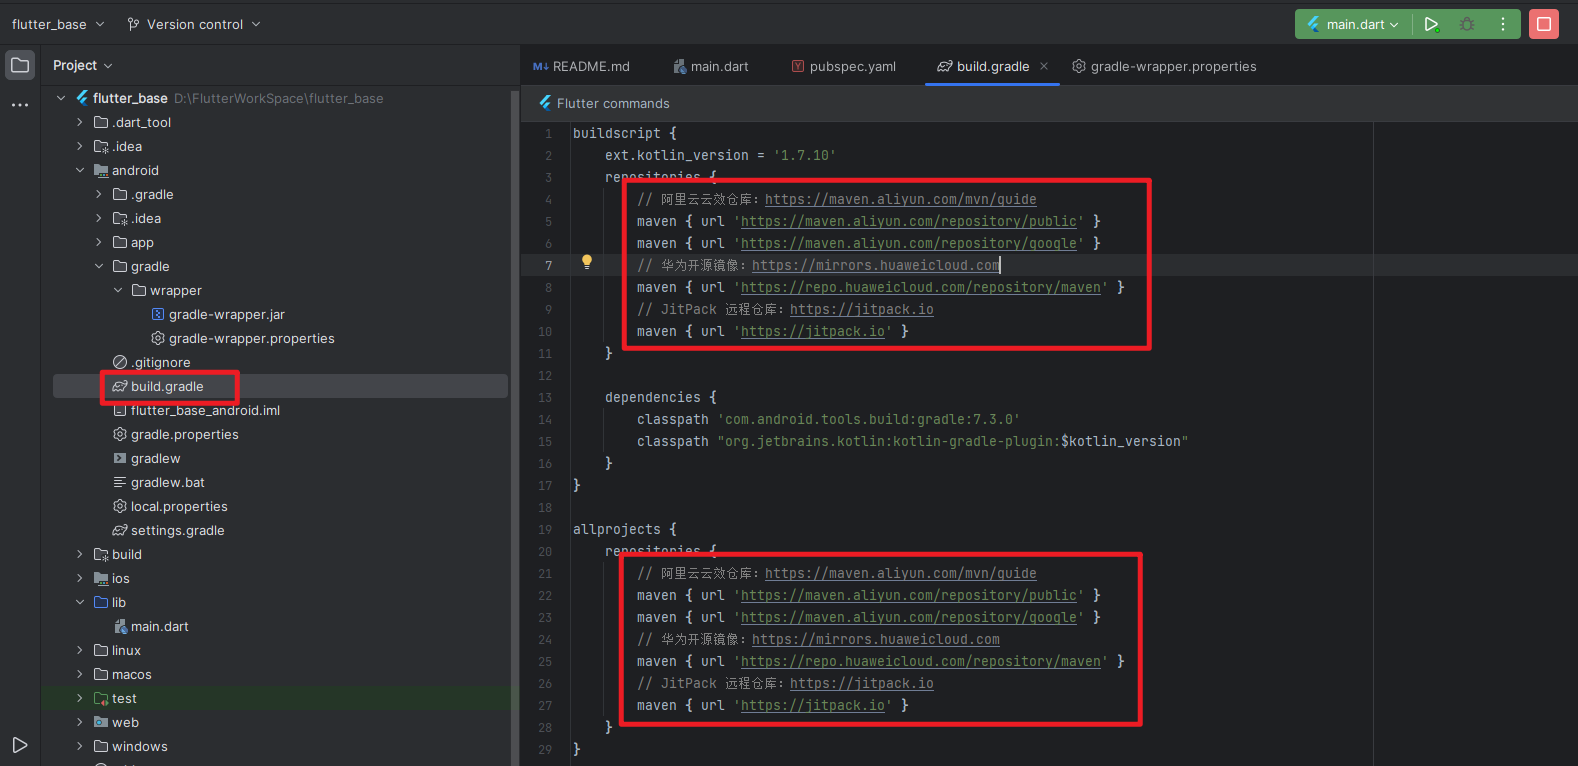Open the main.dart run configuration dropdown
This screenshot has height=766, width=1578.
[1353, 24]
